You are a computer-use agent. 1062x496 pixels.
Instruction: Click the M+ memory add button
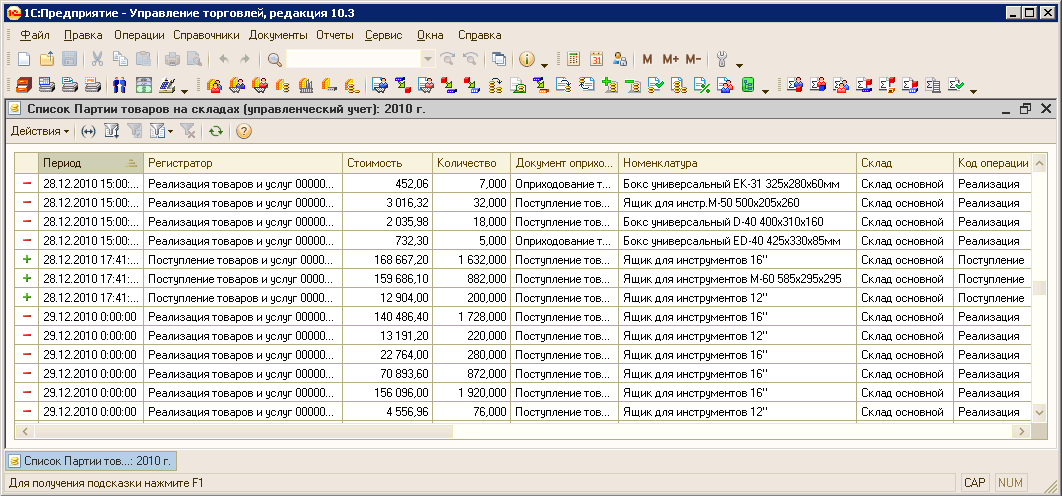(x=671, y=60)
